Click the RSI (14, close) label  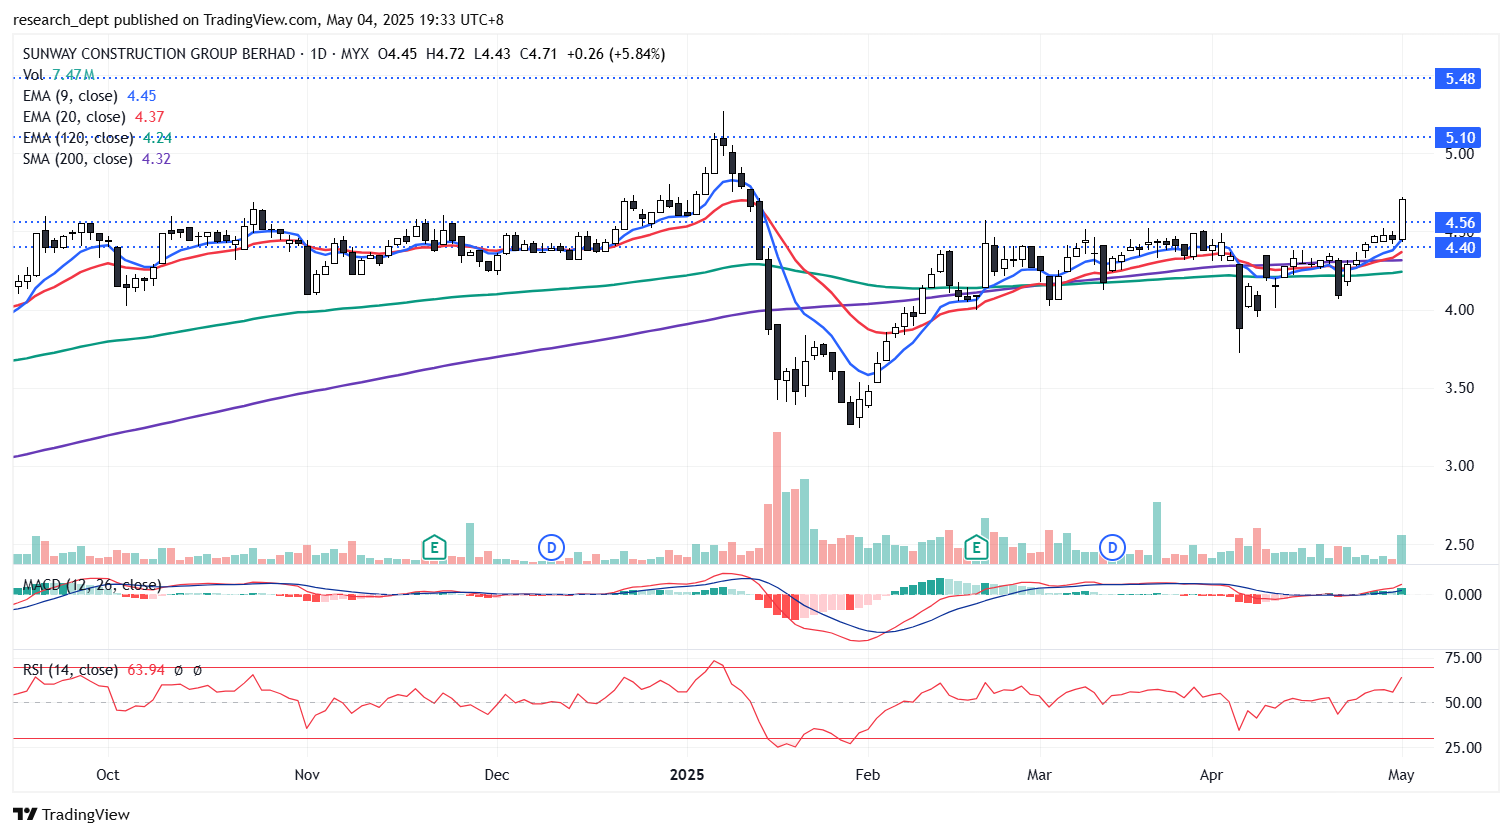click(70, 670)
